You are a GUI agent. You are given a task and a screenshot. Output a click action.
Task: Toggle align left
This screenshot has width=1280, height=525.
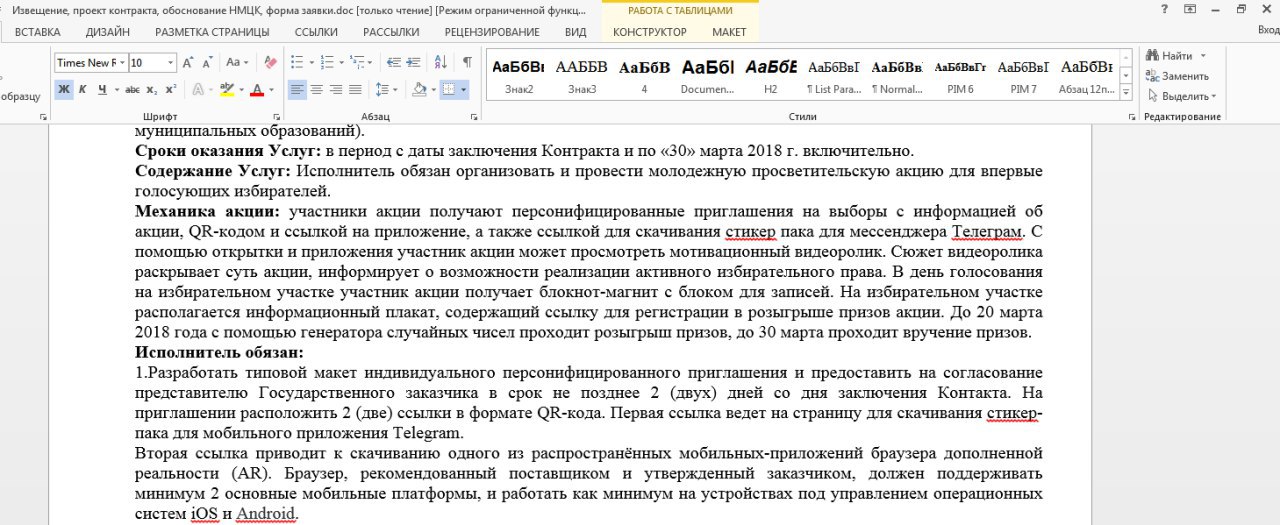(x=297, y=90)
